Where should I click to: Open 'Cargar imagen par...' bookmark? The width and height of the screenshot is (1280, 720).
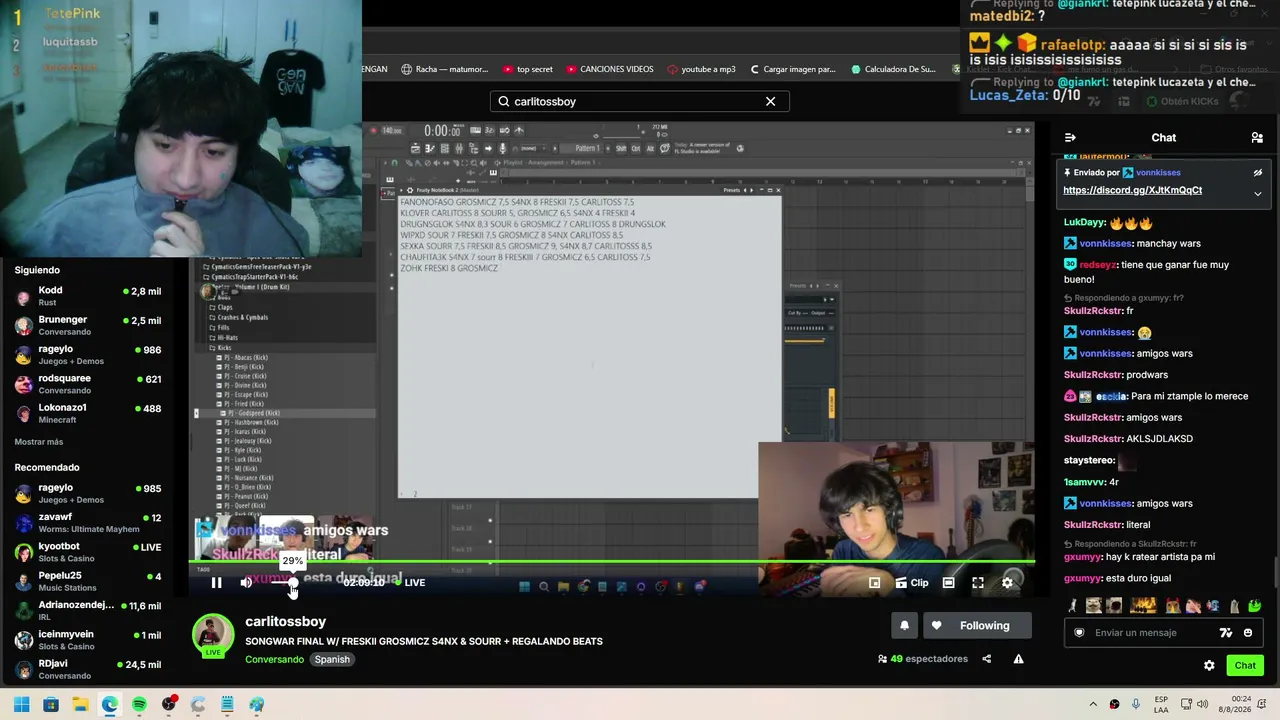point(792,69)
